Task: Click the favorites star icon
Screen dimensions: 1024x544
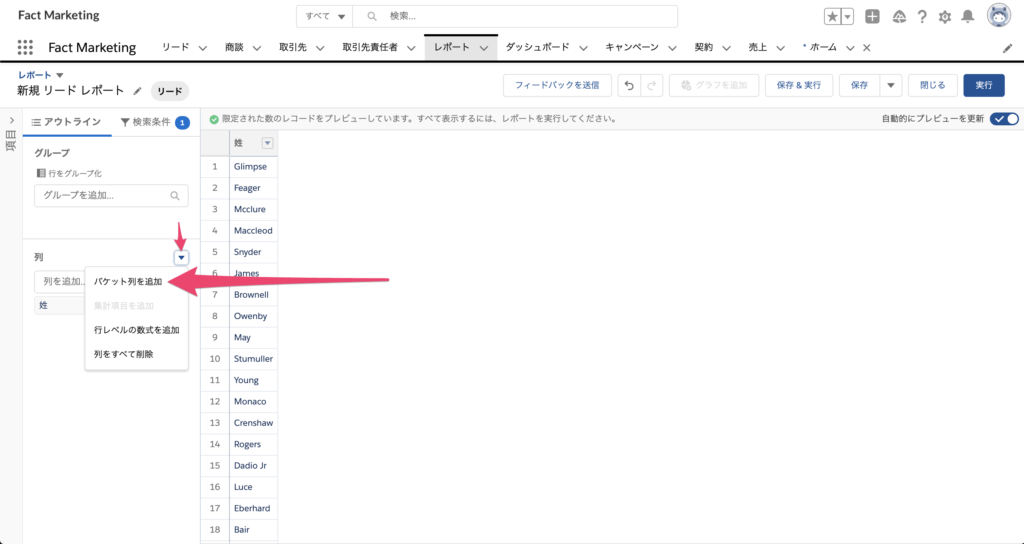Action: tap(833, 17)
